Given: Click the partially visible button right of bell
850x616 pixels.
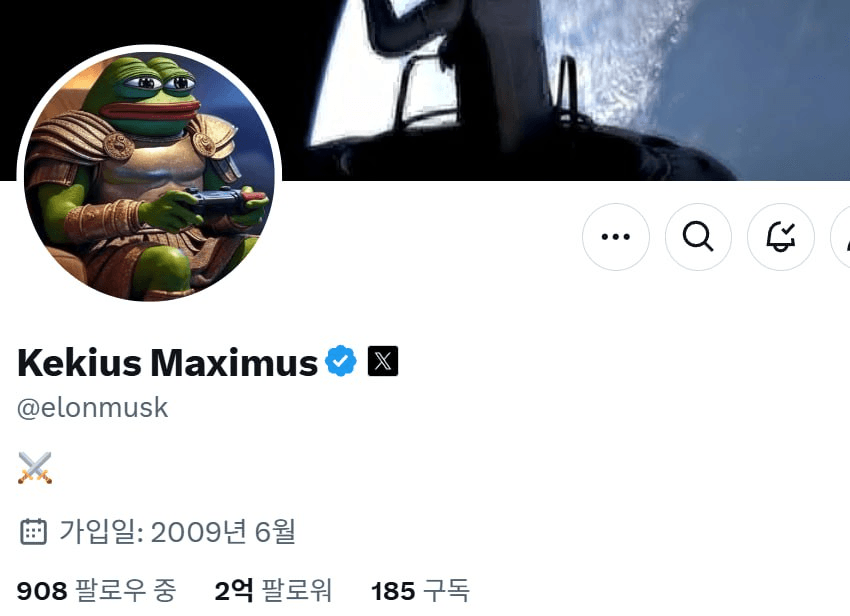Looking at the screenshot, I should 840,237.
